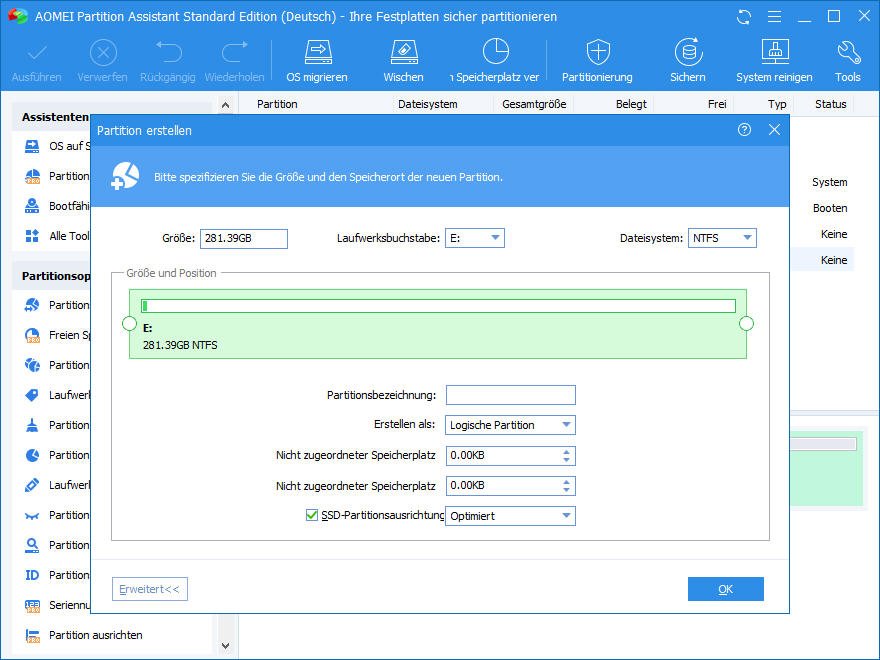Open help in Partition erstellen dialog
This screenshot has height=660, width=880.
[x=744, y=130]
